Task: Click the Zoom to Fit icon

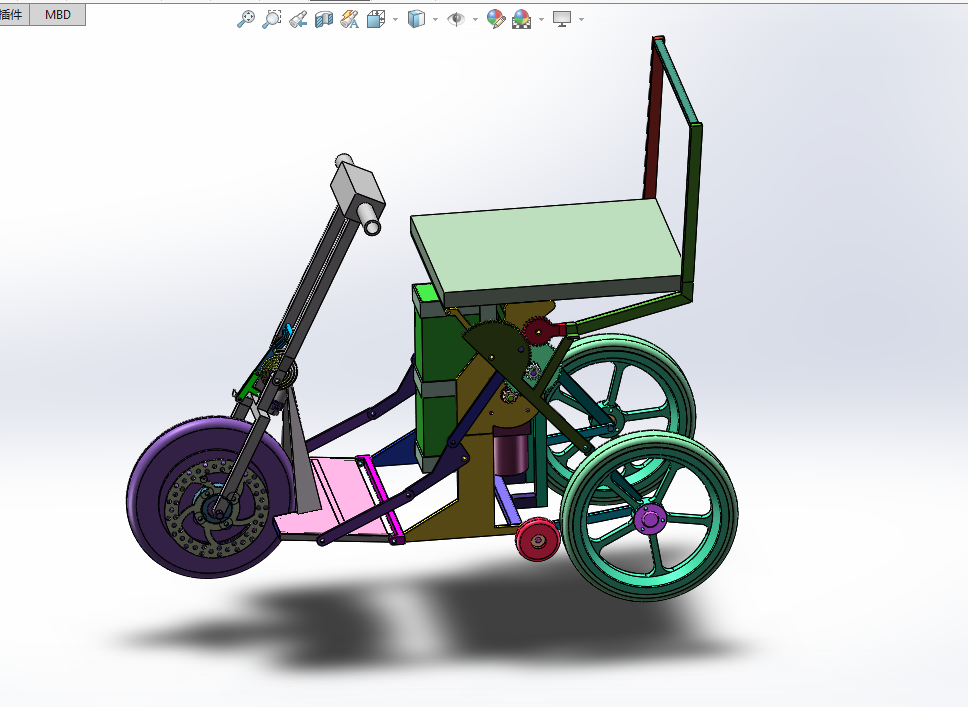Action: click(x=246, y=19)
